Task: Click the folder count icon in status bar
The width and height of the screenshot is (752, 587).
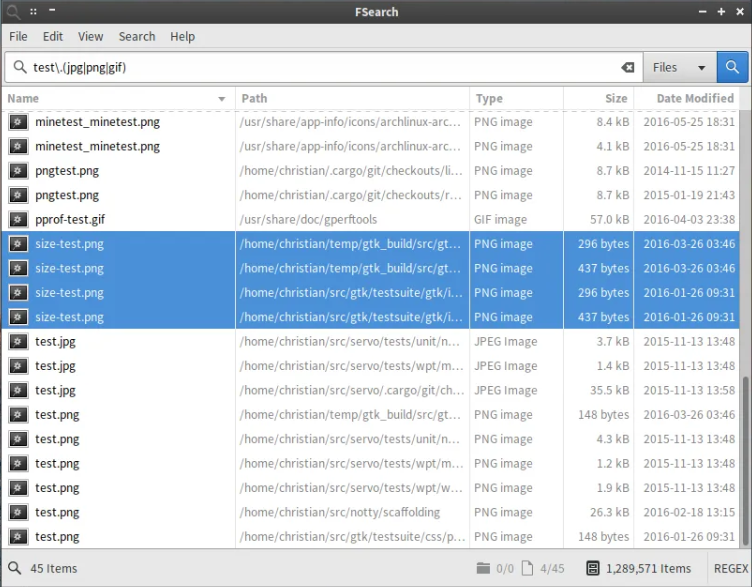Action: [483, 568]
